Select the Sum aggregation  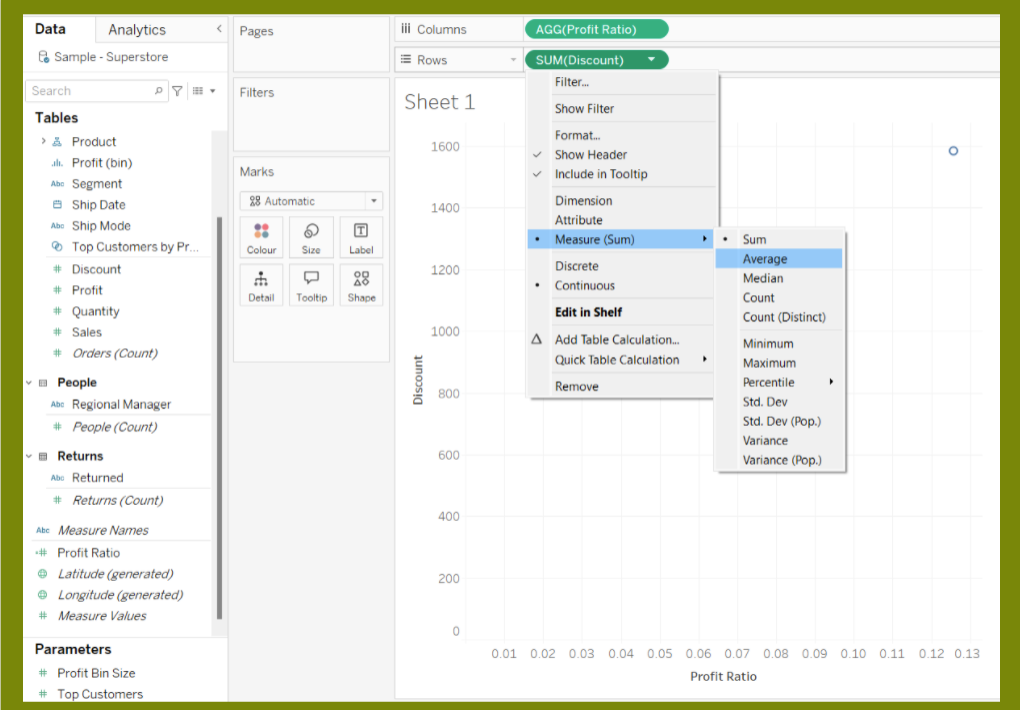[x=754, y=239]
